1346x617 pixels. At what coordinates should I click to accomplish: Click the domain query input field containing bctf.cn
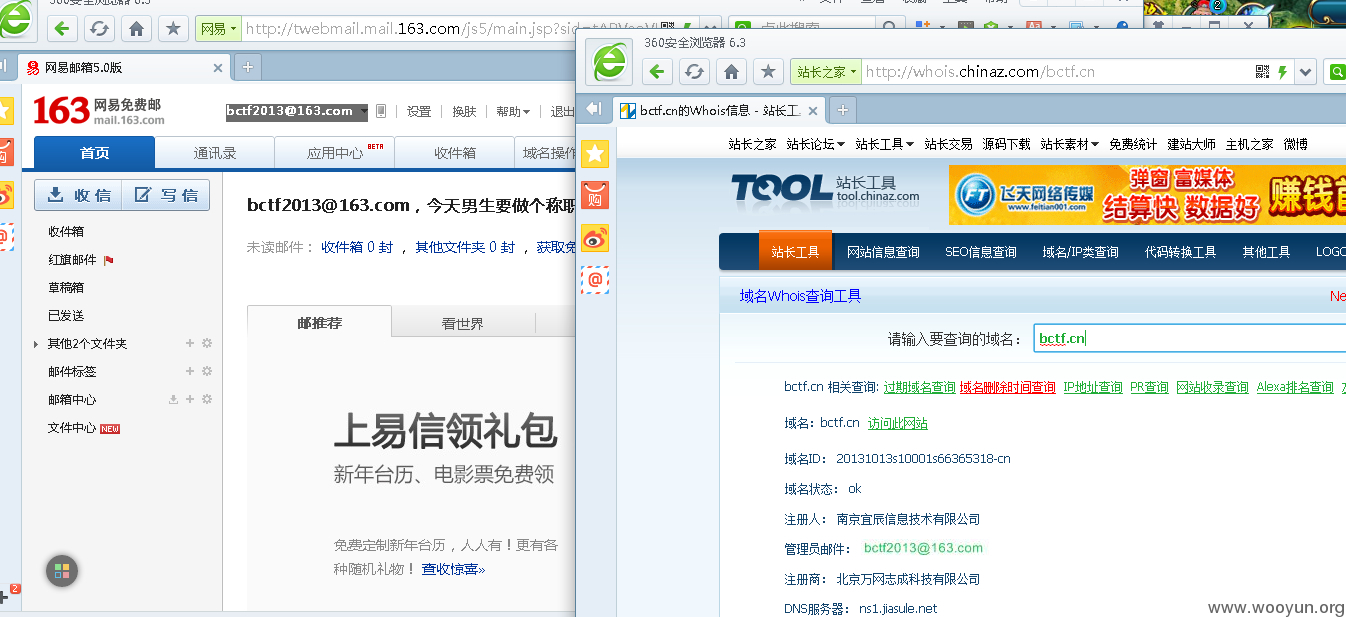click(1190, 338)
